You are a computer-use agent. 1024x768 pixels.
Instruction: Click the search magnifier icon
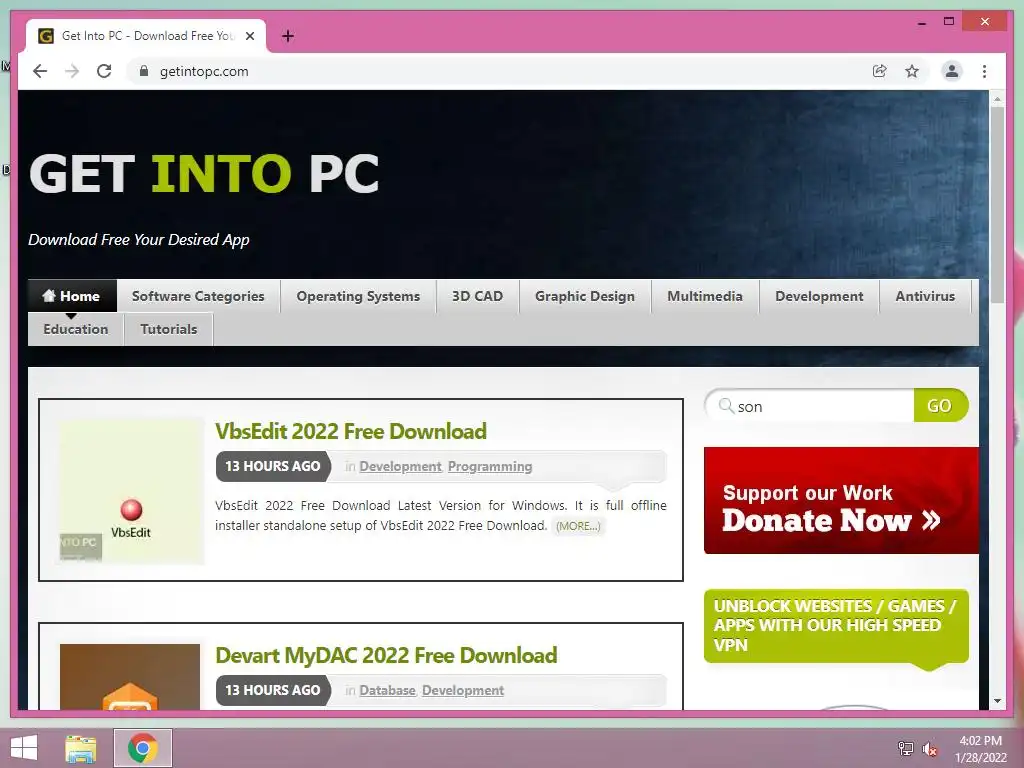pos(726,406)
